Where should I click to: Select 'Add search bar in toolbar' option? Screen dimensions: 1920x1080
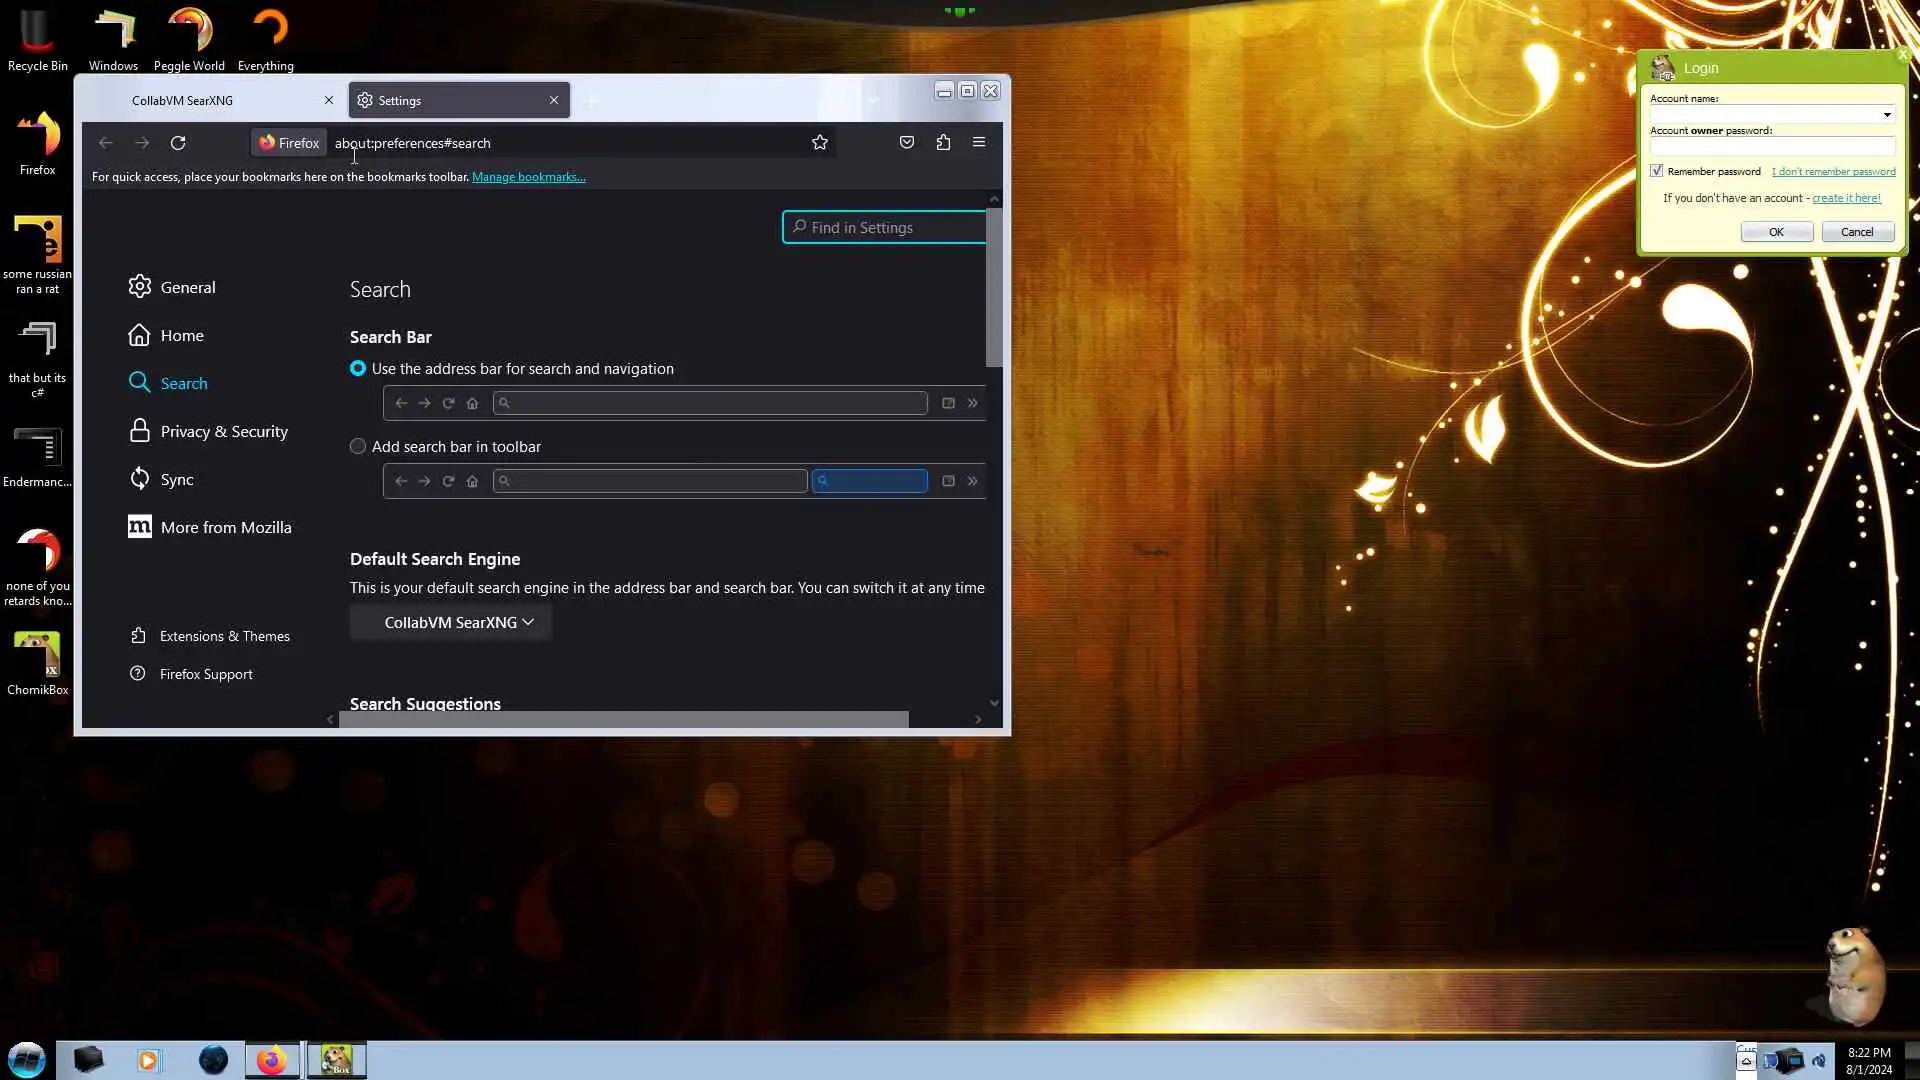click(x=358, y=447)
